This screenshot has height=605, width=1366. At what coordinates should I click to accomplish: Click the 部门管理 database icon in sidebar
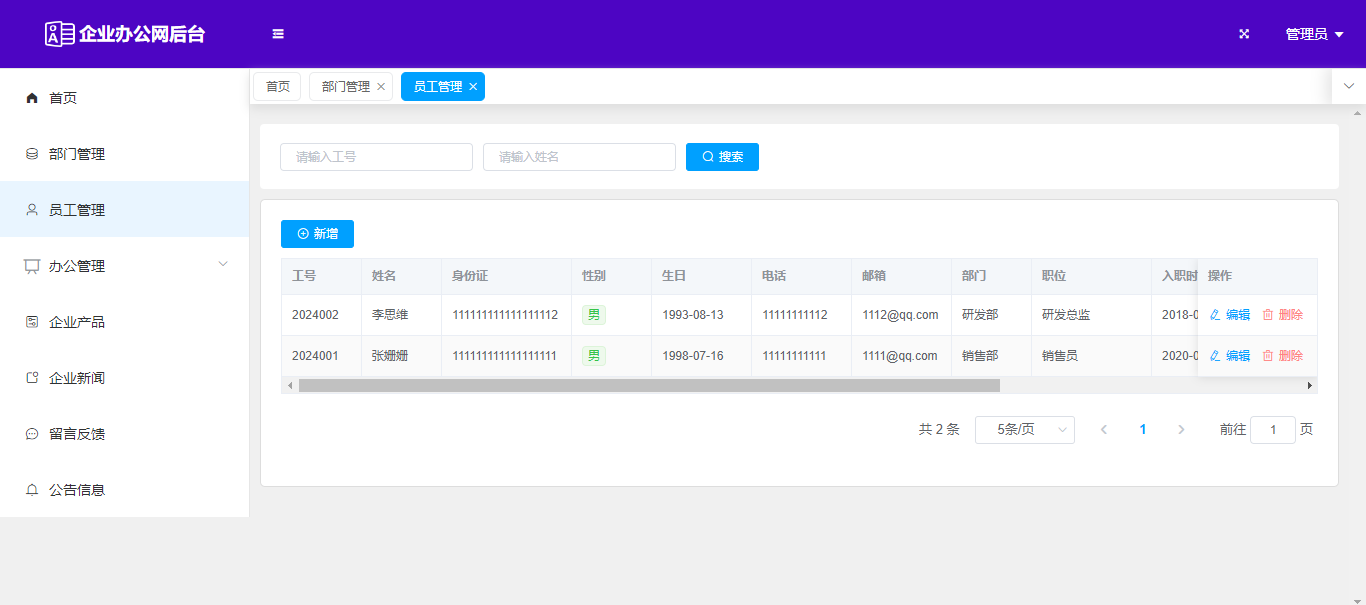(32, 154)
